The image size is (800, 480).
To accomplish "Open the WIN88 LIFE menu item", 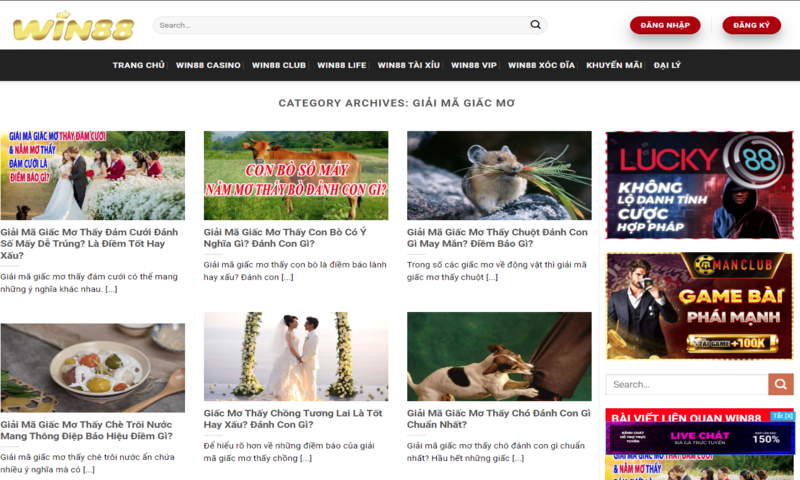I will (342, 65).
